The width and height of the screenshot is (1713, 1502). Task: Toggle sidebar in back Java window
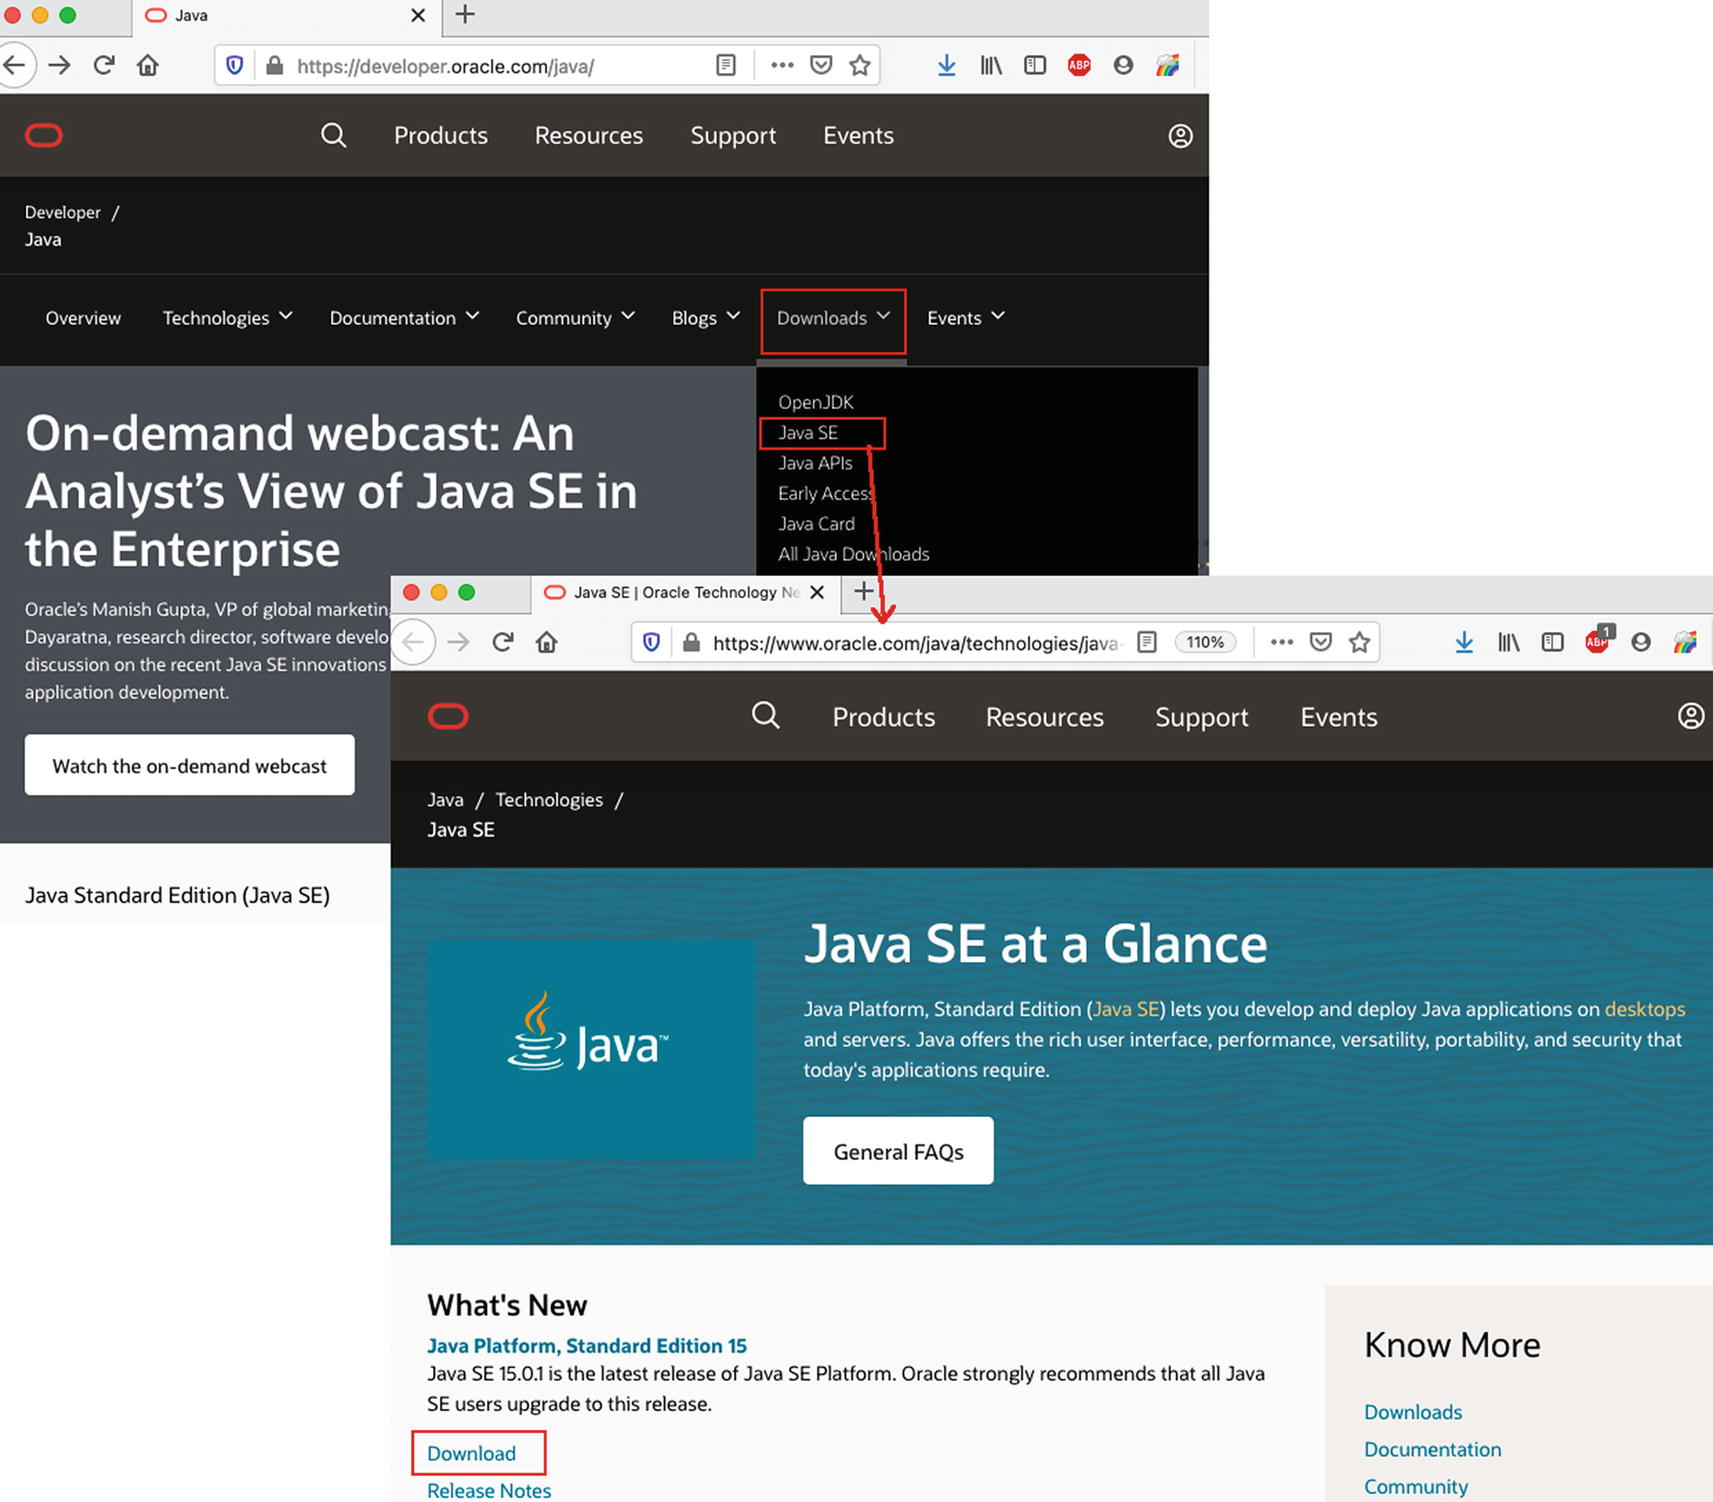1035,65
